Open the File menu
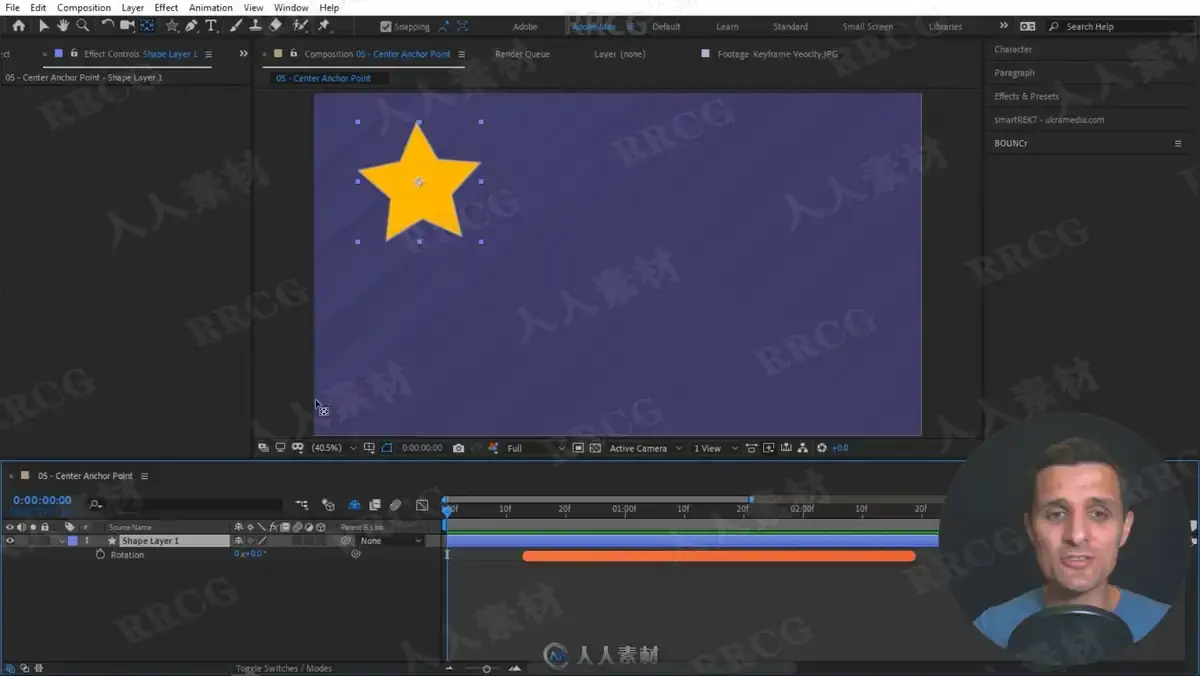Viewport: 1200px width, 676px height. pyautogui.click(x=12, y=7)
